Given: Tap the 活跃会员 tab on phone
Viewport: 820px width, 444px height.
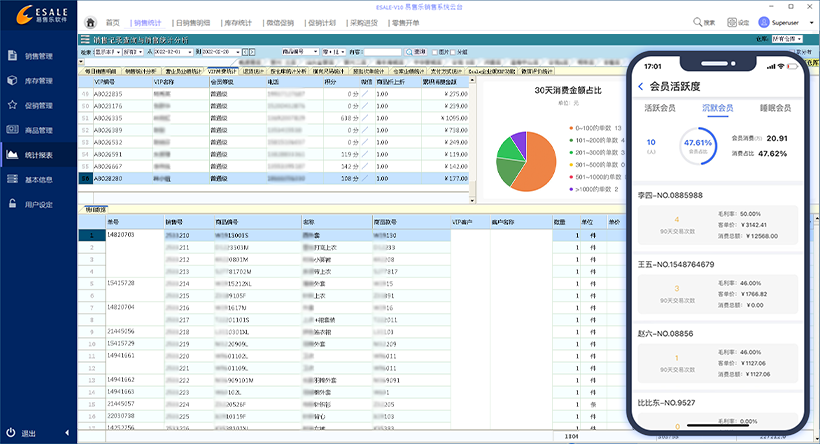Looking at the screenshot, I should (660, 107).
